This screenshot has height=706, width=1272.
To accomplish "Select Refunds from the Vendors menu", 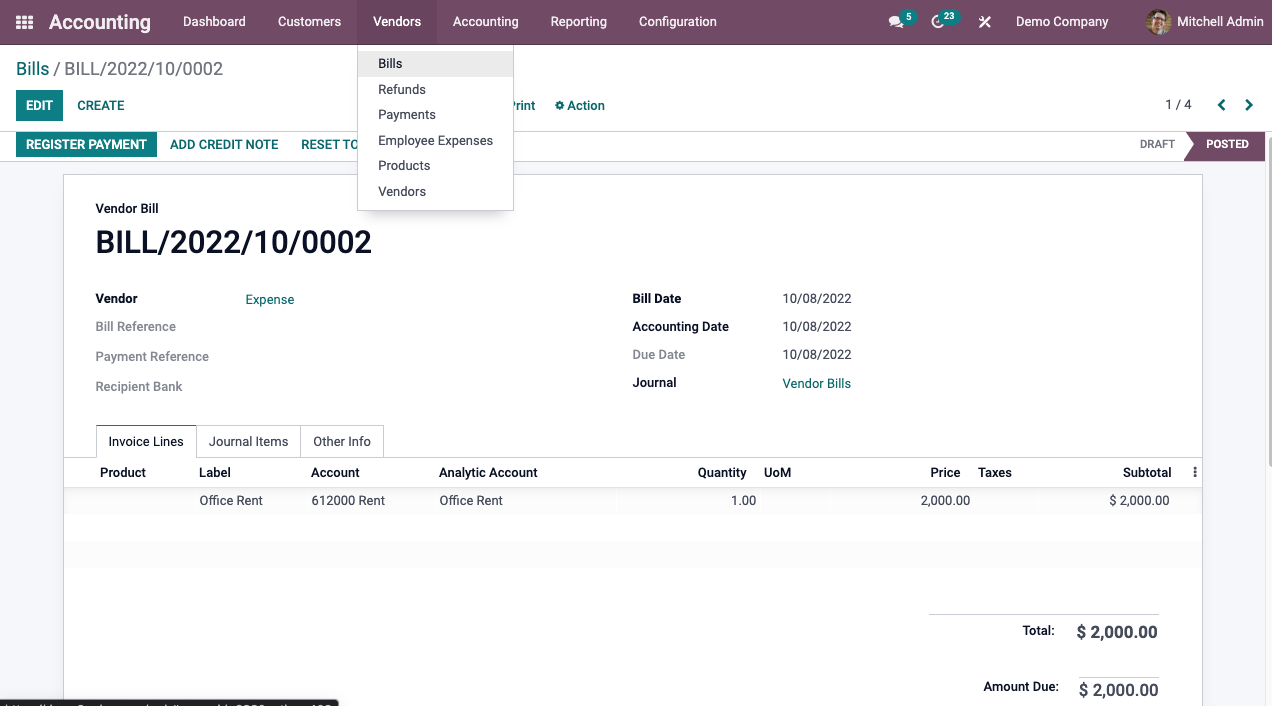I will (402, 89).
